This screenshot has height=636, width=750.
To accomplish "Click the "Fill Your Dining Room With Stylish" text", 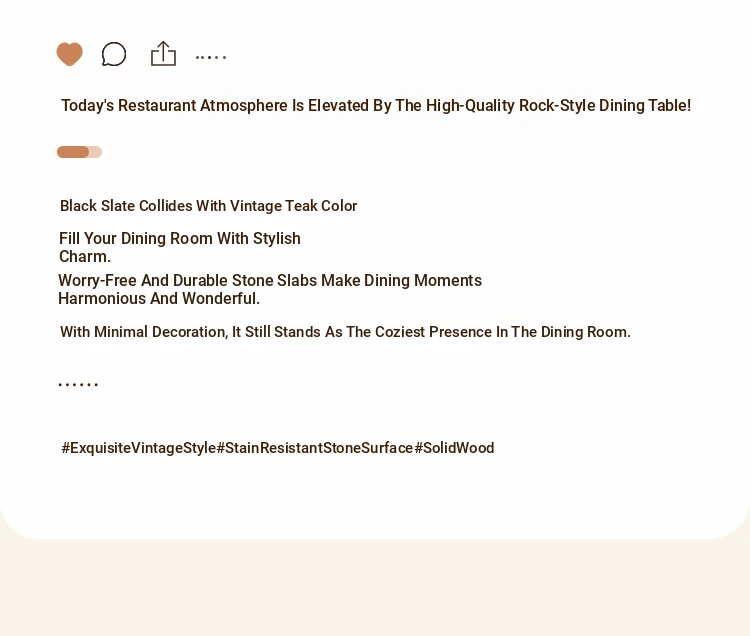I will pyautogui.click(x=180, y=238).
